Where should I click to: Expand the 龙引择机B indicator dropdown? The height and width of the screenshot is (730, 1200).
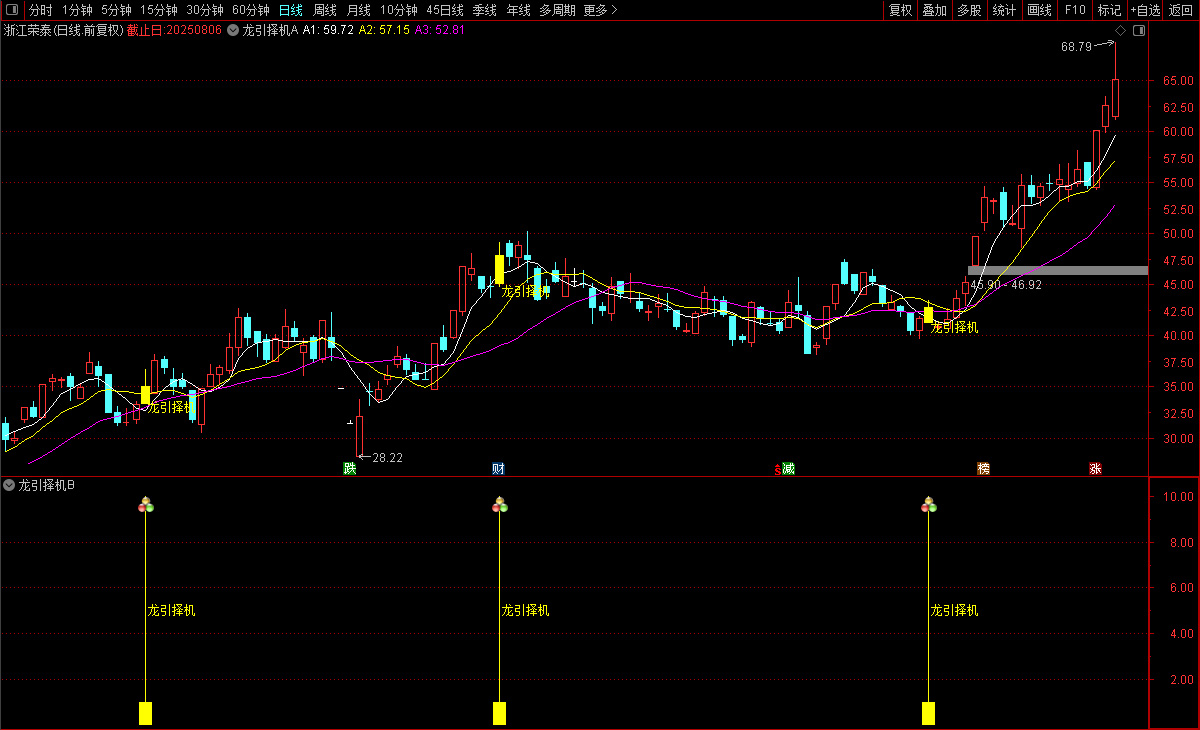click(9, 486)
